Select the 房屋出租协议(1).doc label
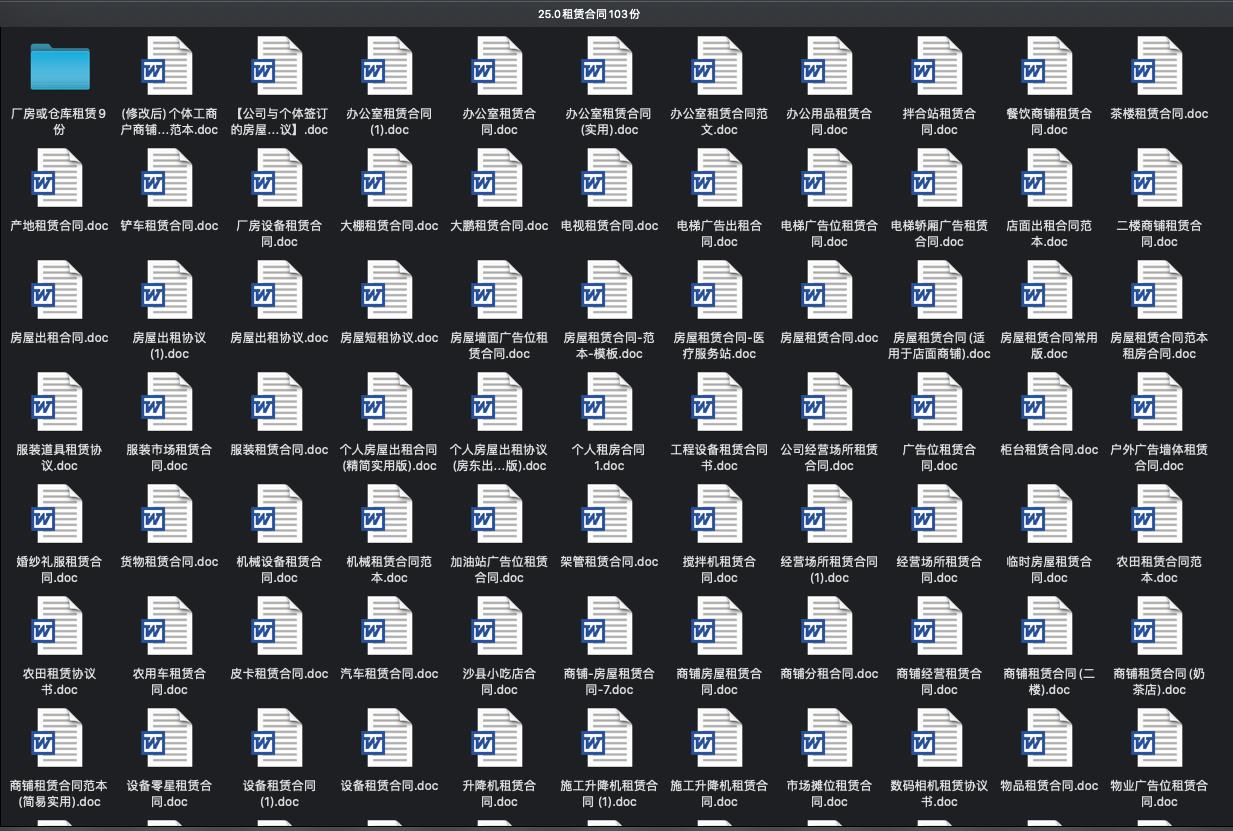The width and height of the screenshot is (1233, 831). [x=169, y=346]
